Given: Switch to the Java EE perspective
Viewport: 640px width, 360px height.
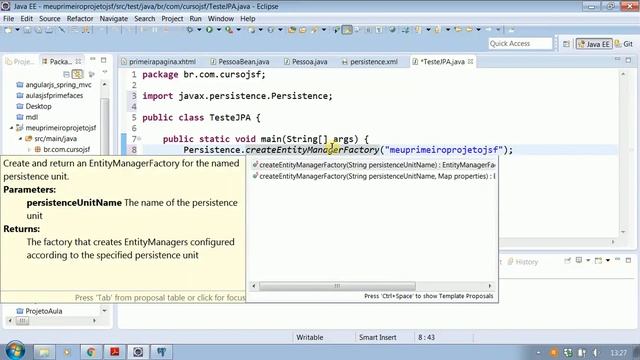Looking at the screenshot, I should [594, 44].
